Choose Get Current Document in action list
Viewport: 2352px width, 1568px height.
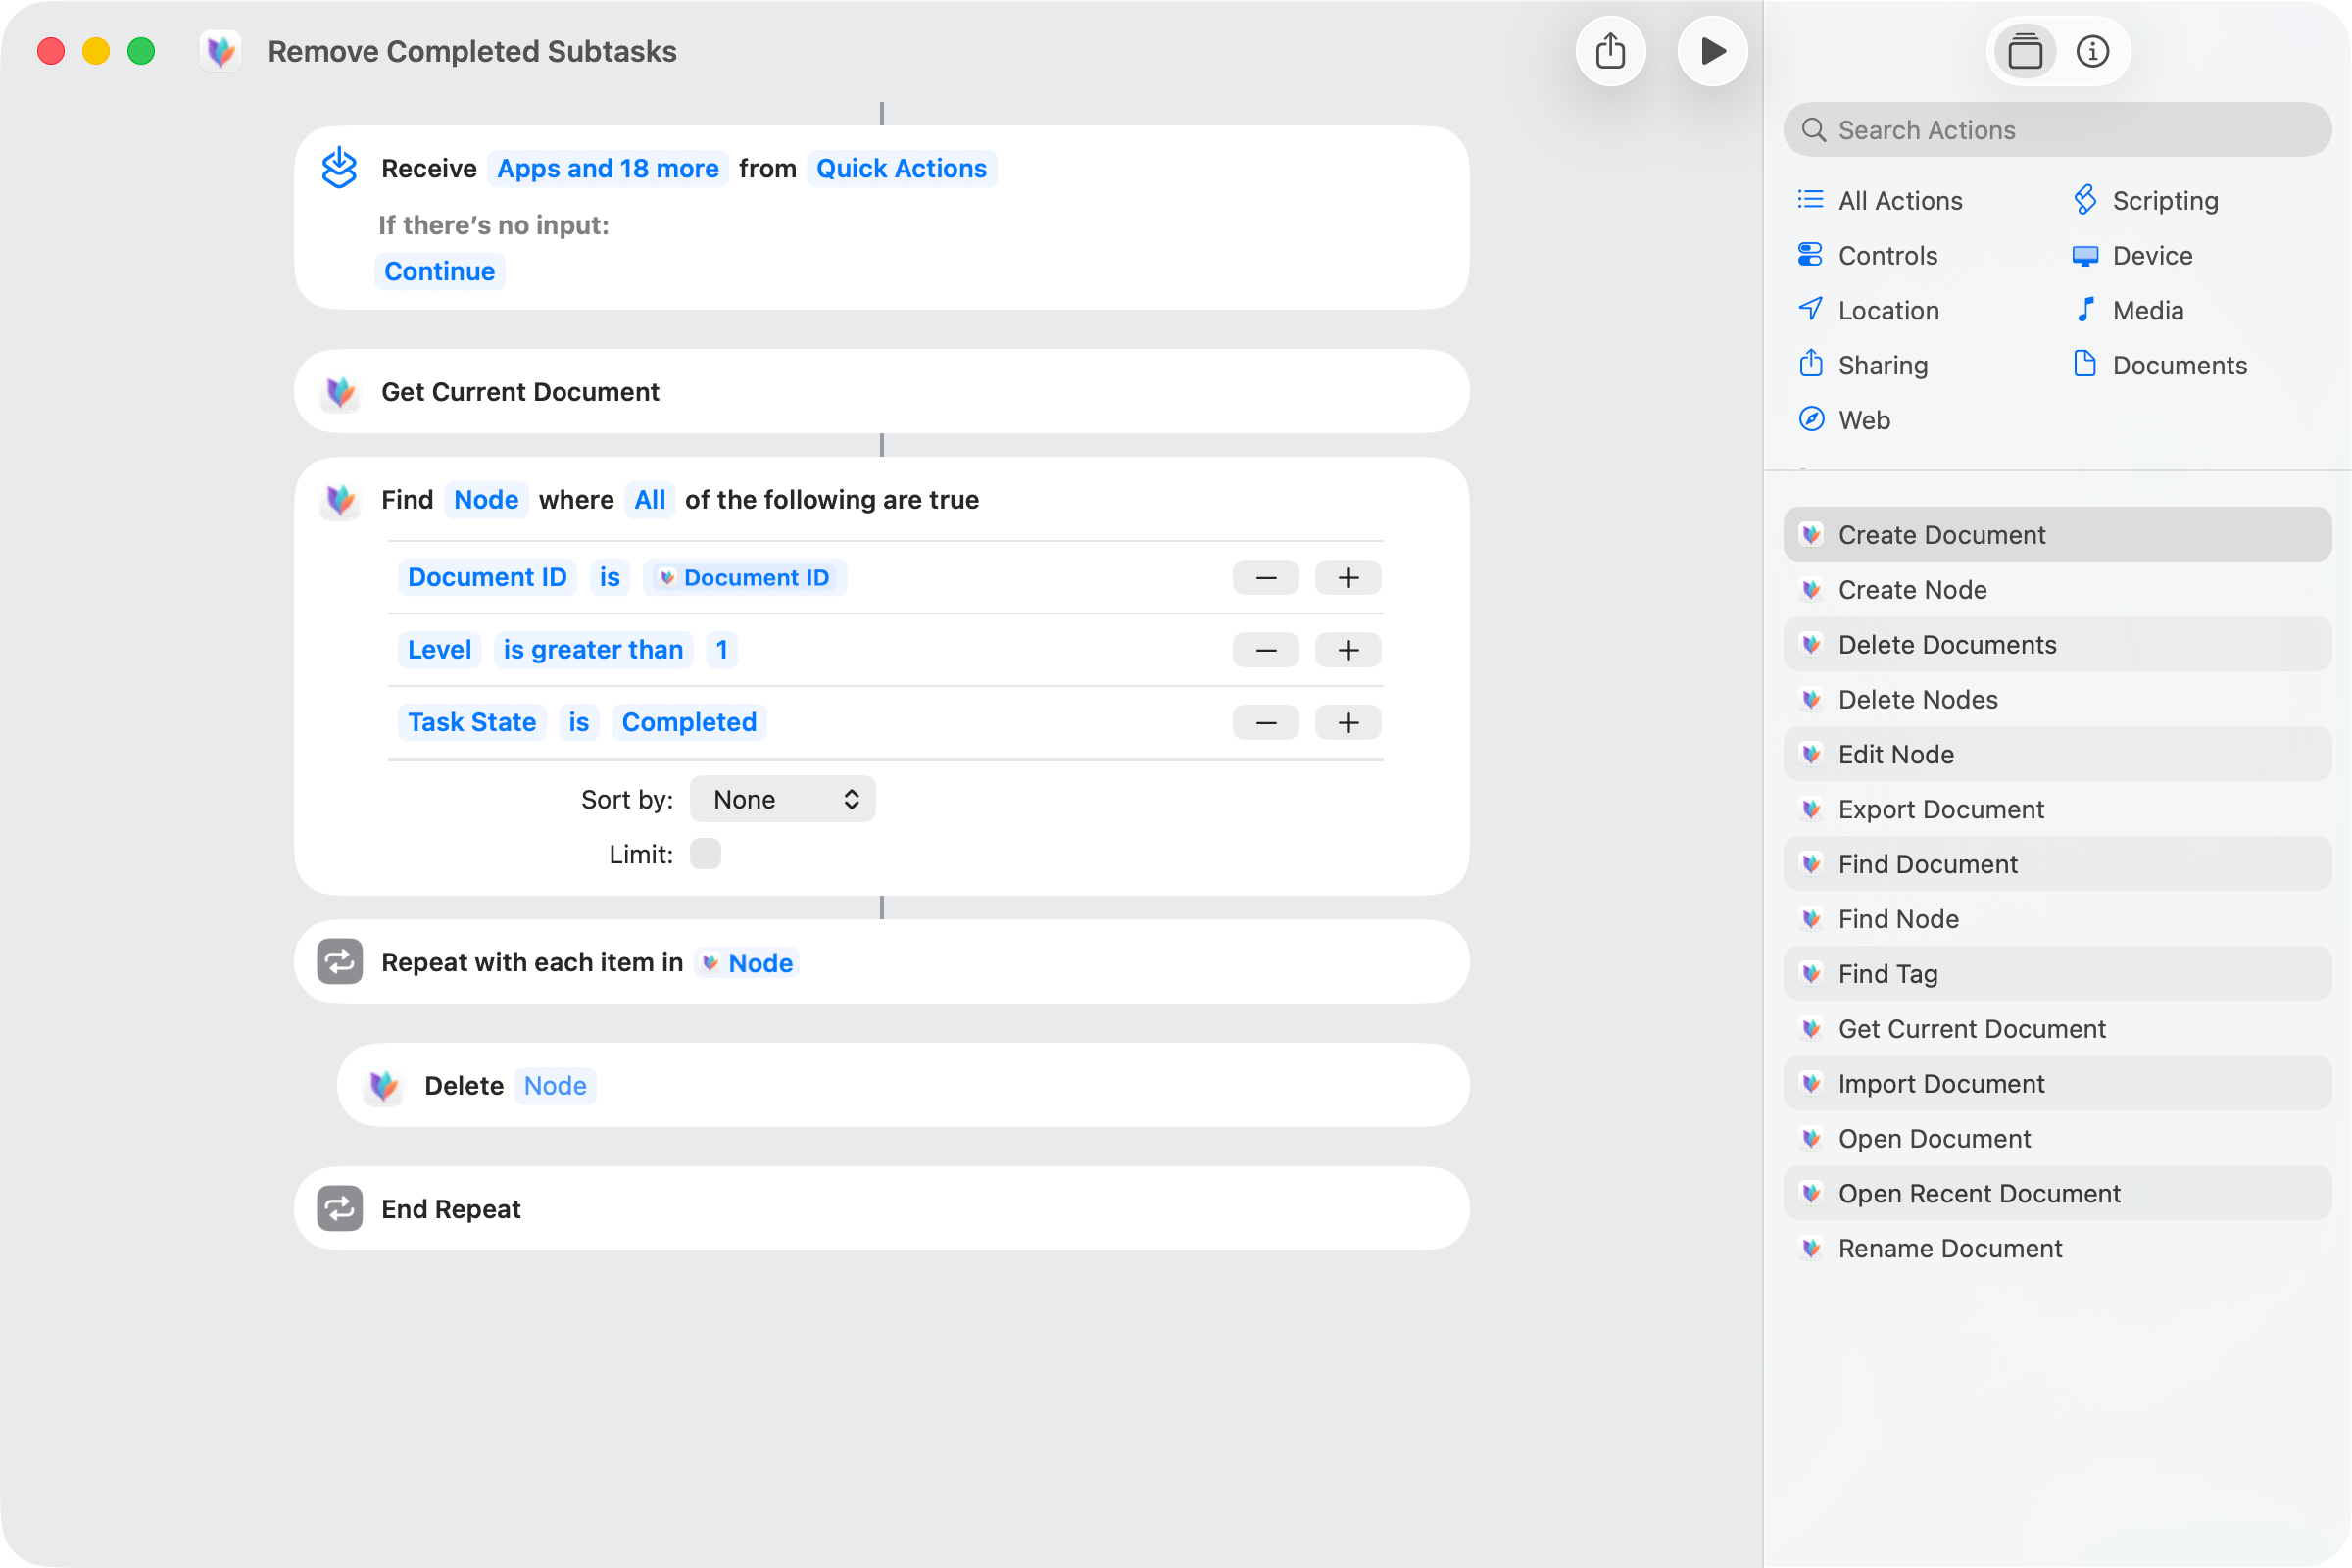(x=2057, y=1028)
